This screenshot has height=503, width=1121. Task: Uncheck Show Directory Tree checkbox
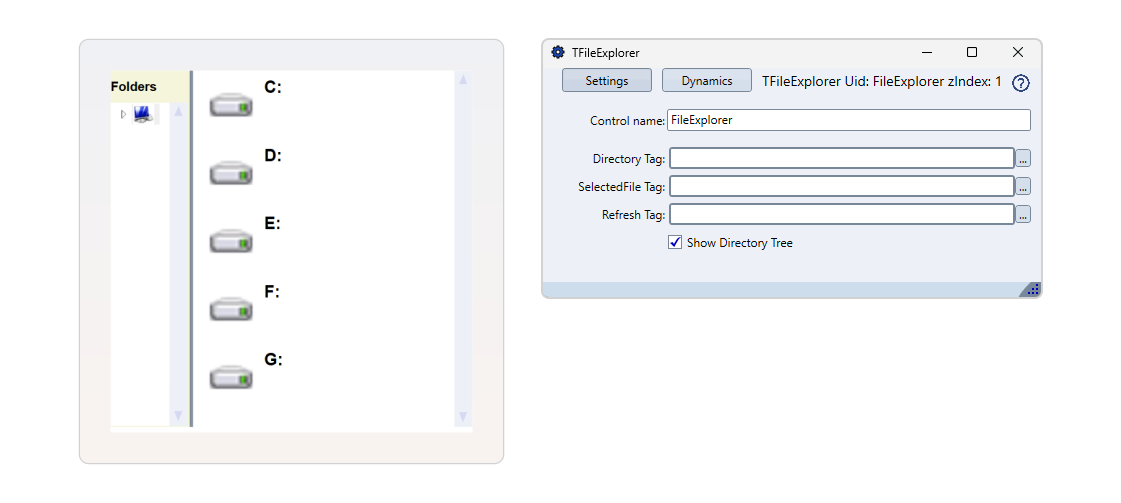tap(675, 242)
